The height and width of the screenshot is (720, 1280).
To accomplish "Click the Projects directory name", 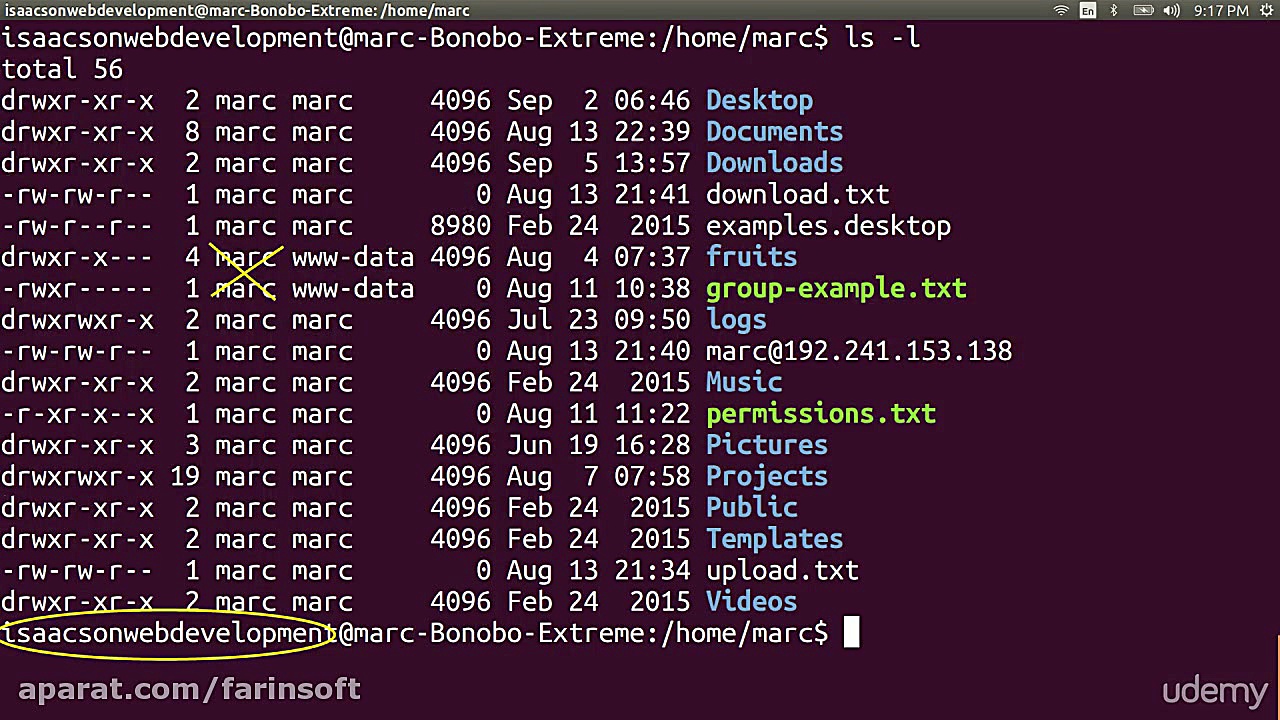I will point(766,476).
